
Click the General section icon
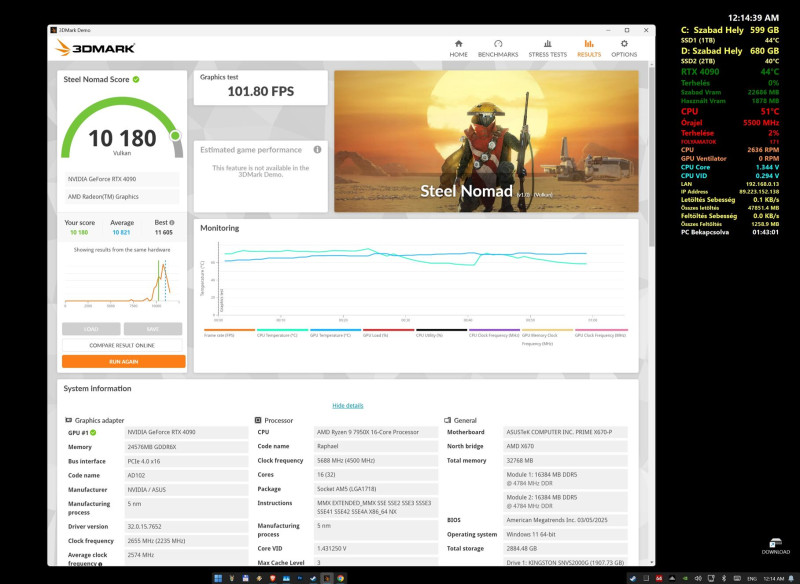tap(447, 420)
